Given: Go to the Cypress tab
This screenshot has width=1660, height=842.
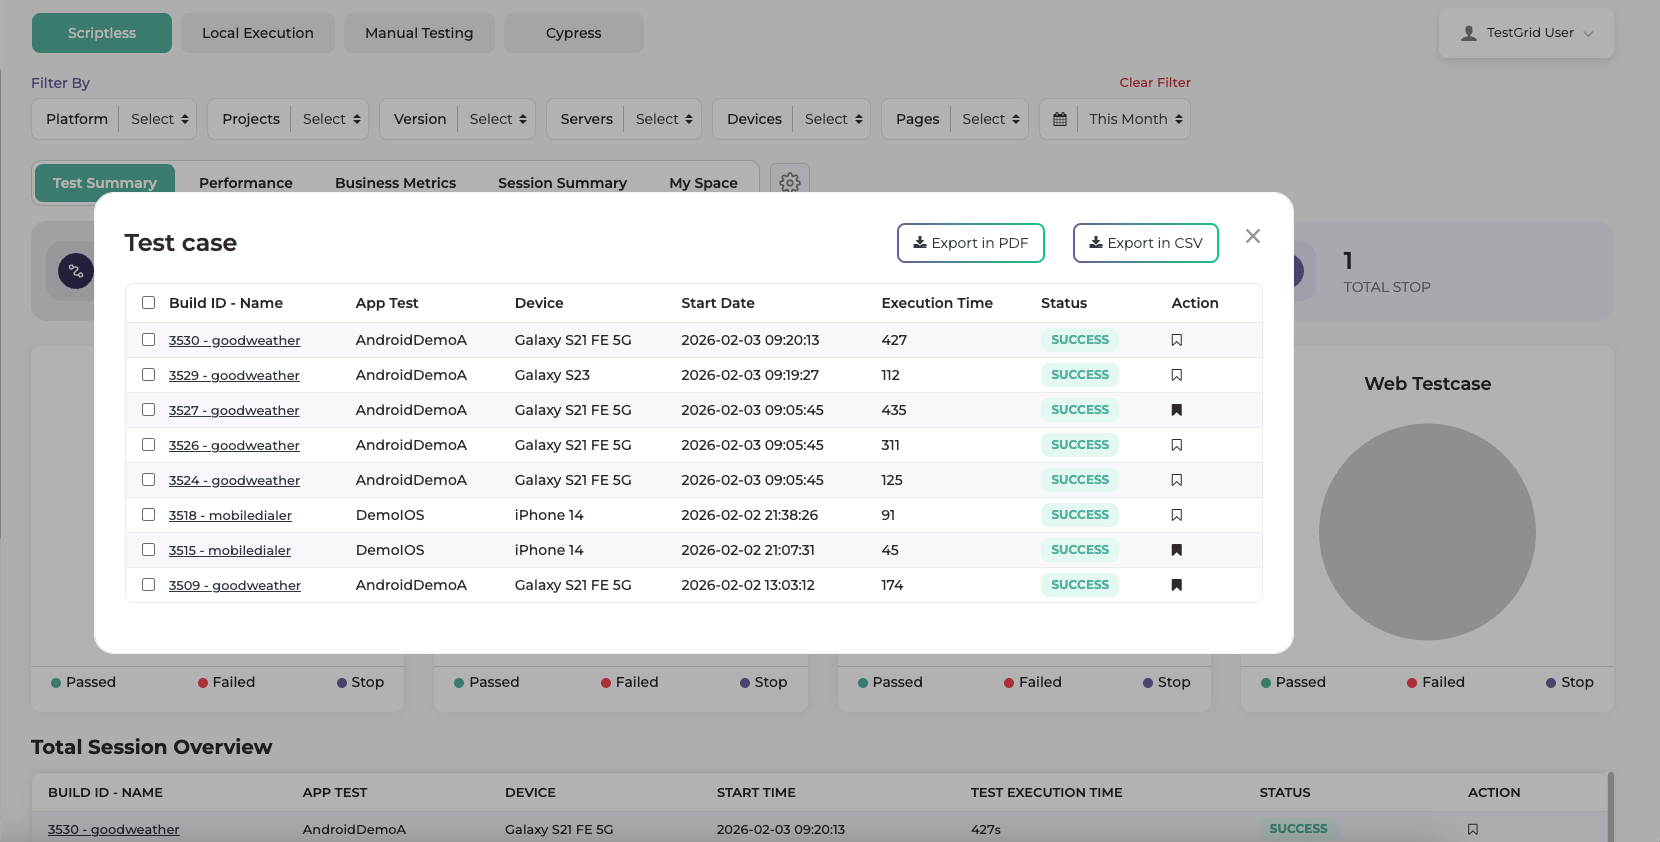Looking at the screenshot, I should 573,33.
